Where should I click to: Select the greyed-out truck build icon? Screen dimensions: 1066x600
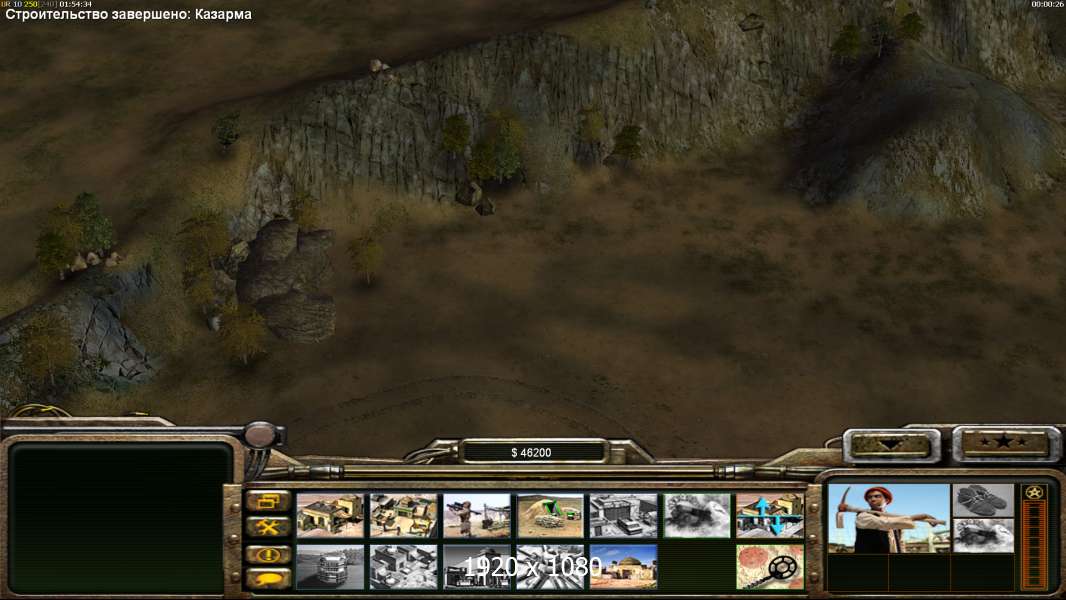(330, 567)
